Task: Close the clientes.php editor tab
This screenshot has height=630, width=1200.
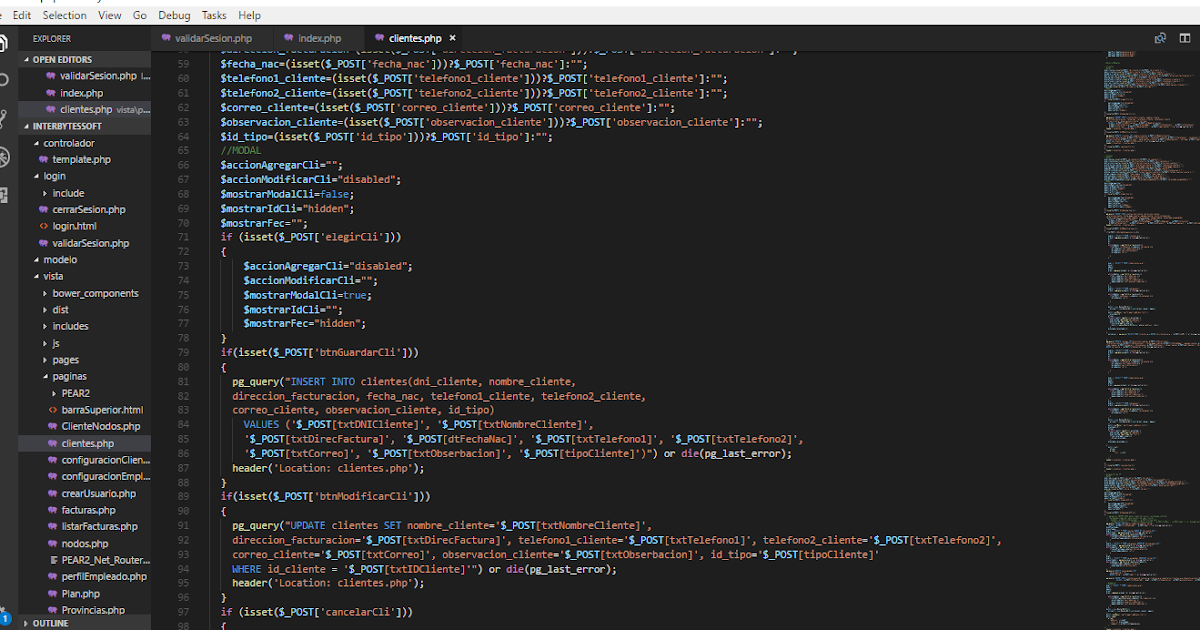Action: click(451, 37)
